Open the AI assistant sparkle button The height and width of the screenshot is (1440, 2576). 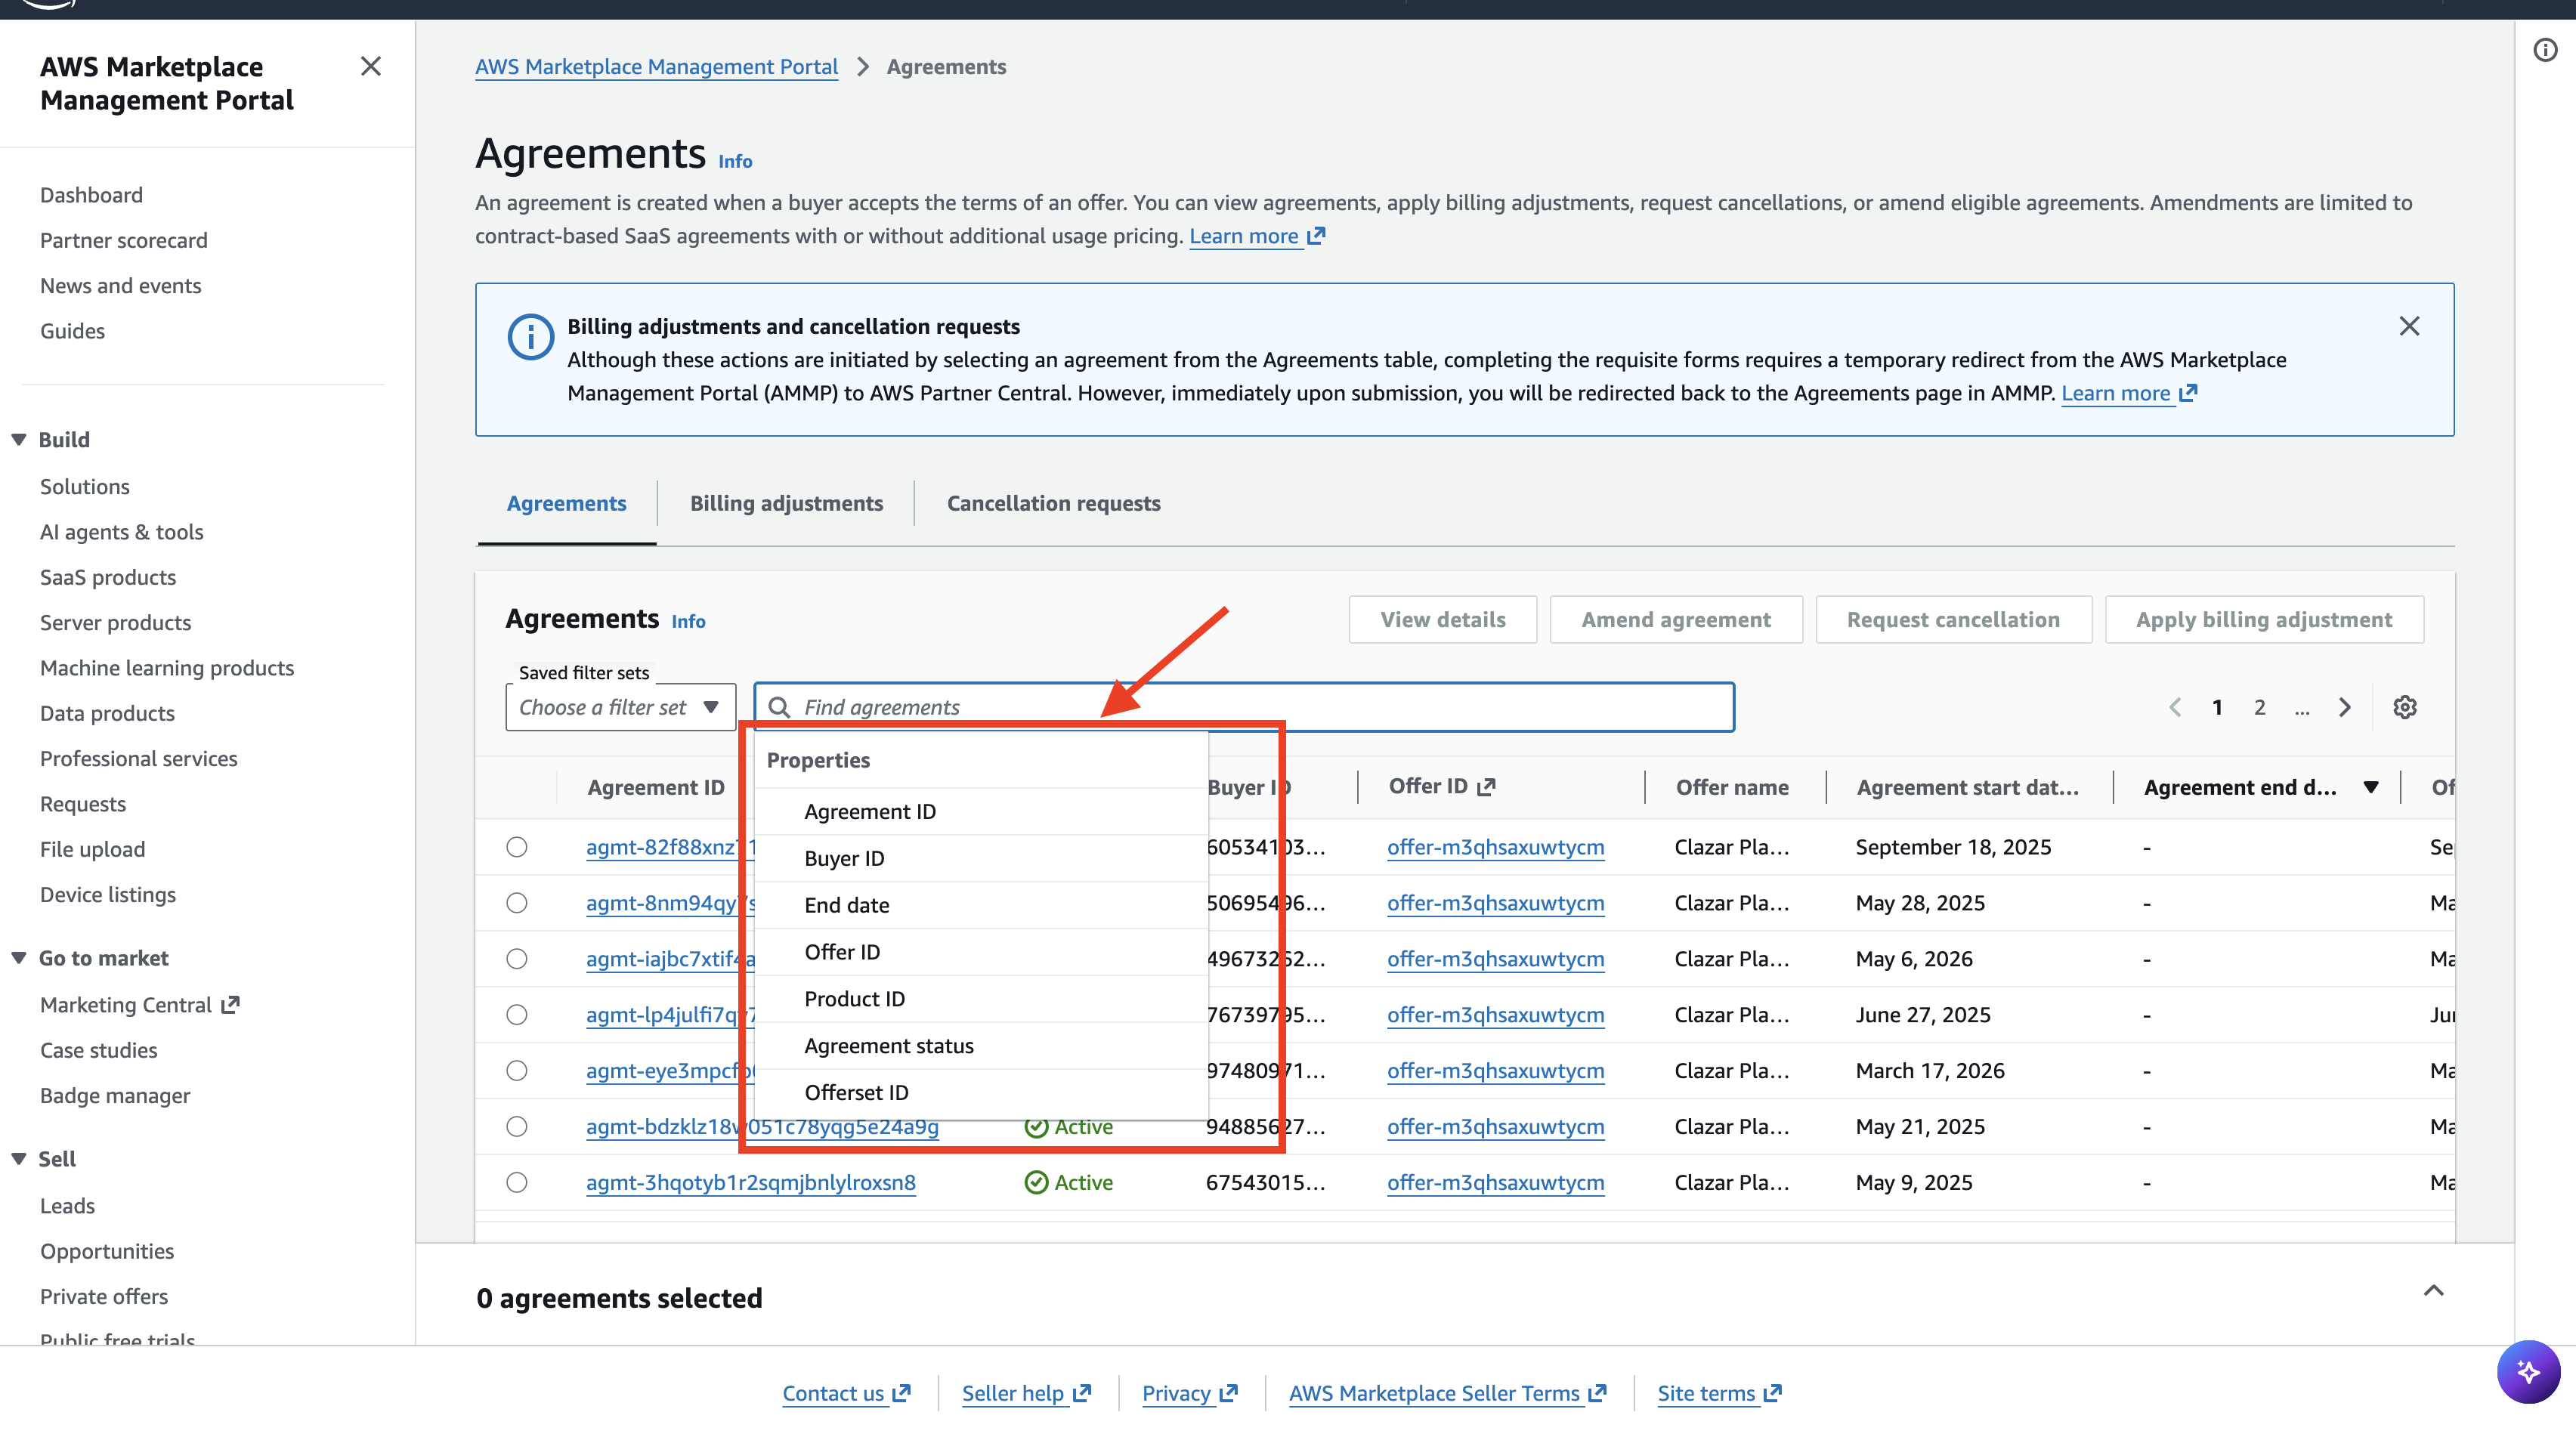tap(2528, 1371)
